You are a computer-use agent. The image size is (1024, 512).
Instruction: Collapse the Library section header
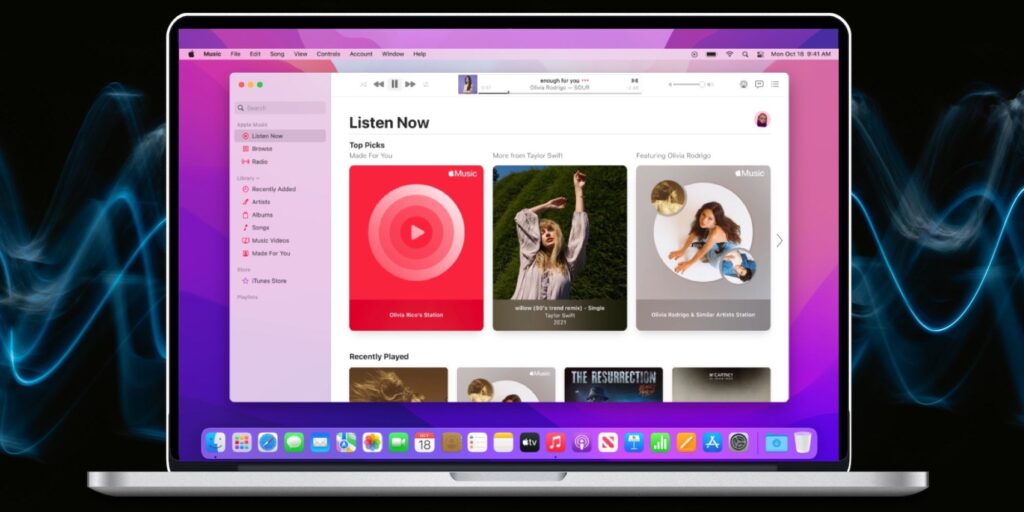[248, 178]
